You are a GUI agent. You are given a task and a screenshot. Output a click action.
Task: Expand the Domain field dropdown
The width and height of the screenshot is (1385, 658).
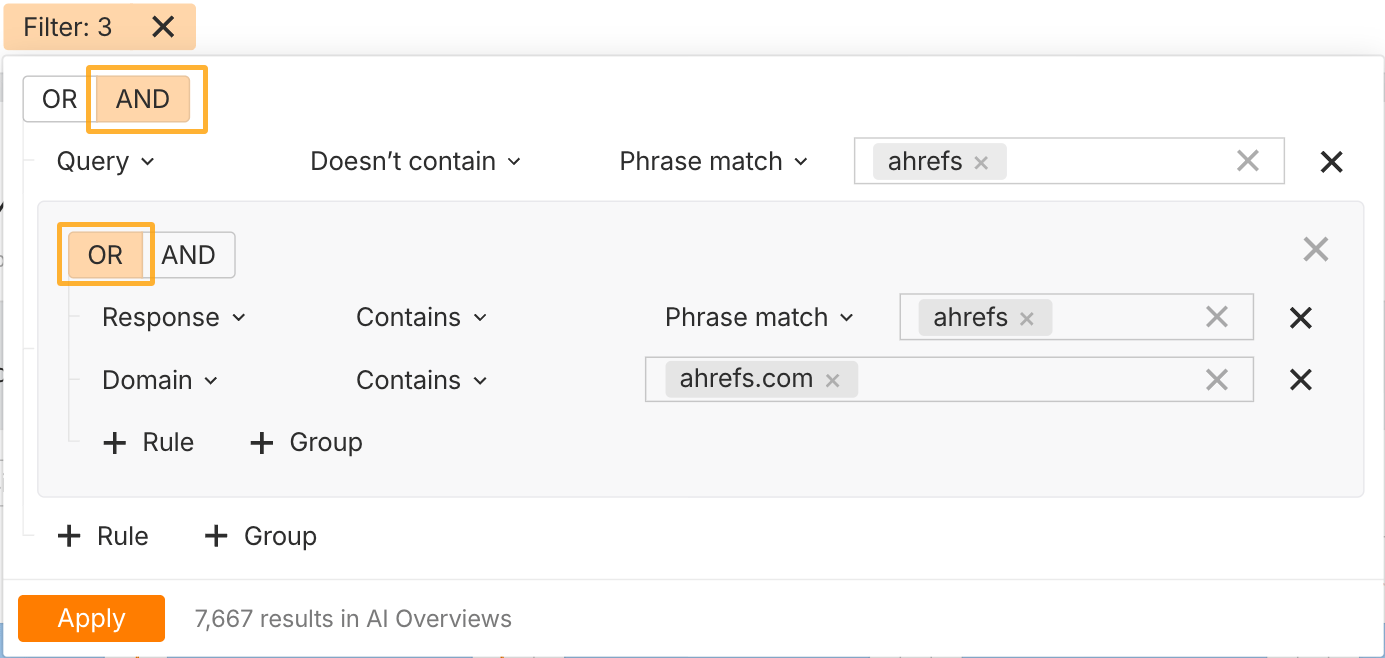[x=160, y=380]
